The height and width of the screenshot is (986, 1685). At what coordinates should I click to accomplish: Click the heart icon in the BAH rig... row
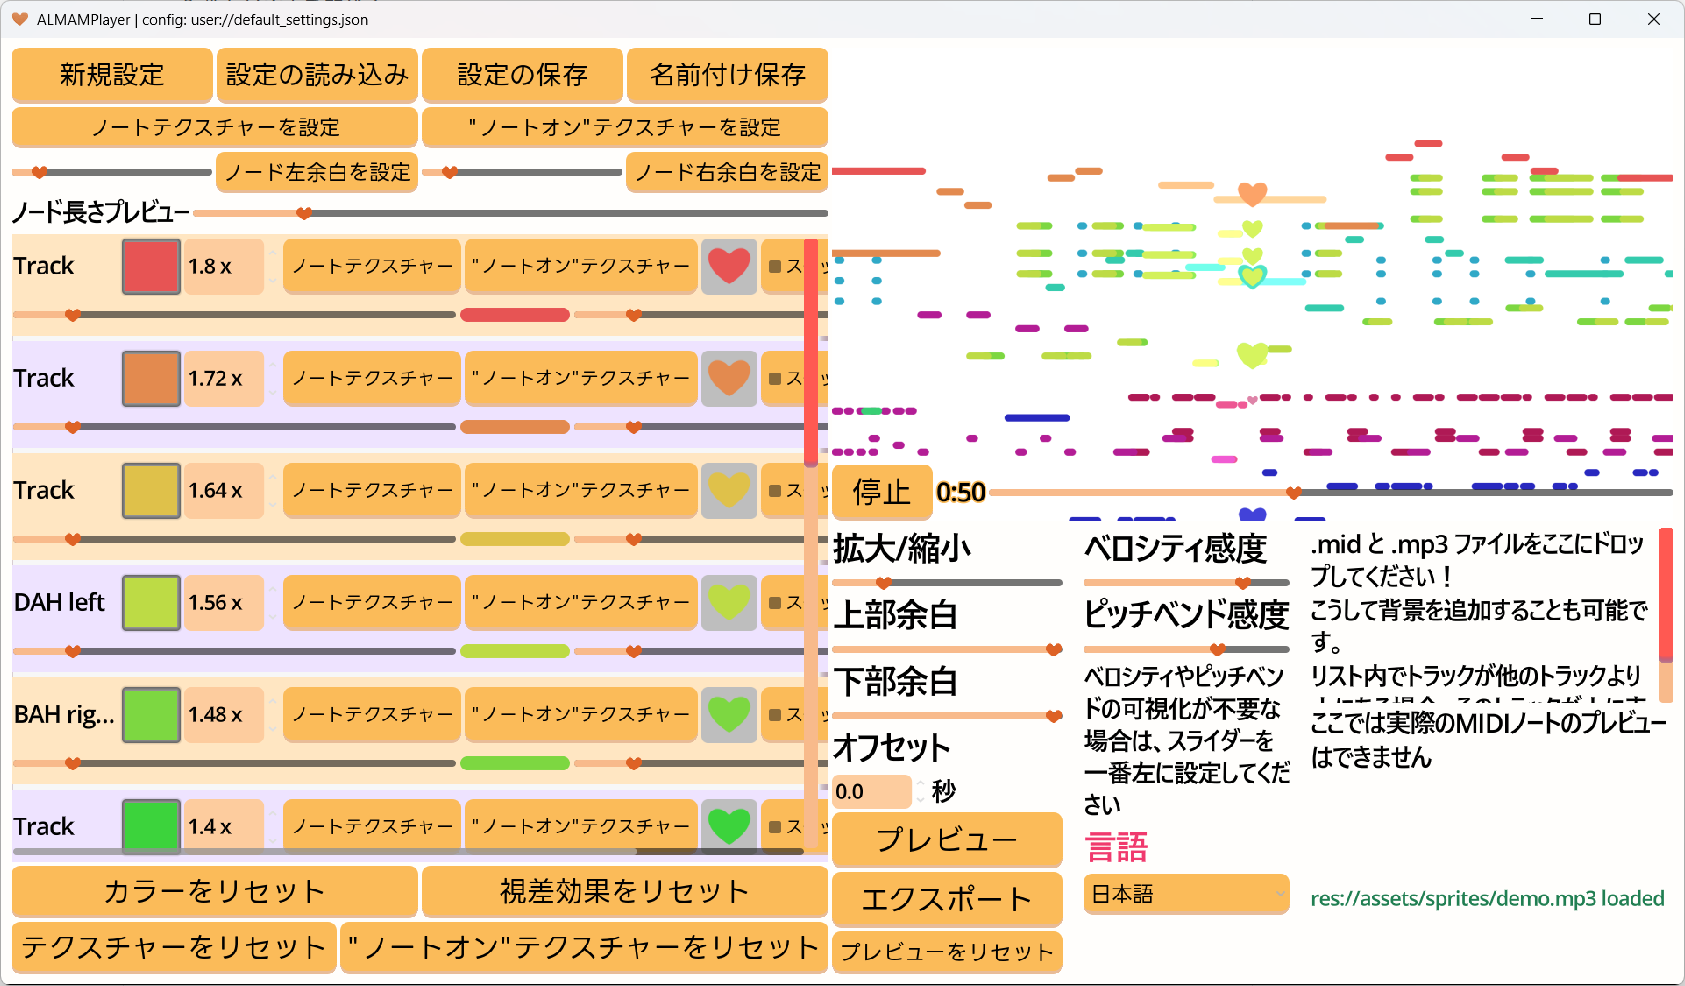[729, 714]
